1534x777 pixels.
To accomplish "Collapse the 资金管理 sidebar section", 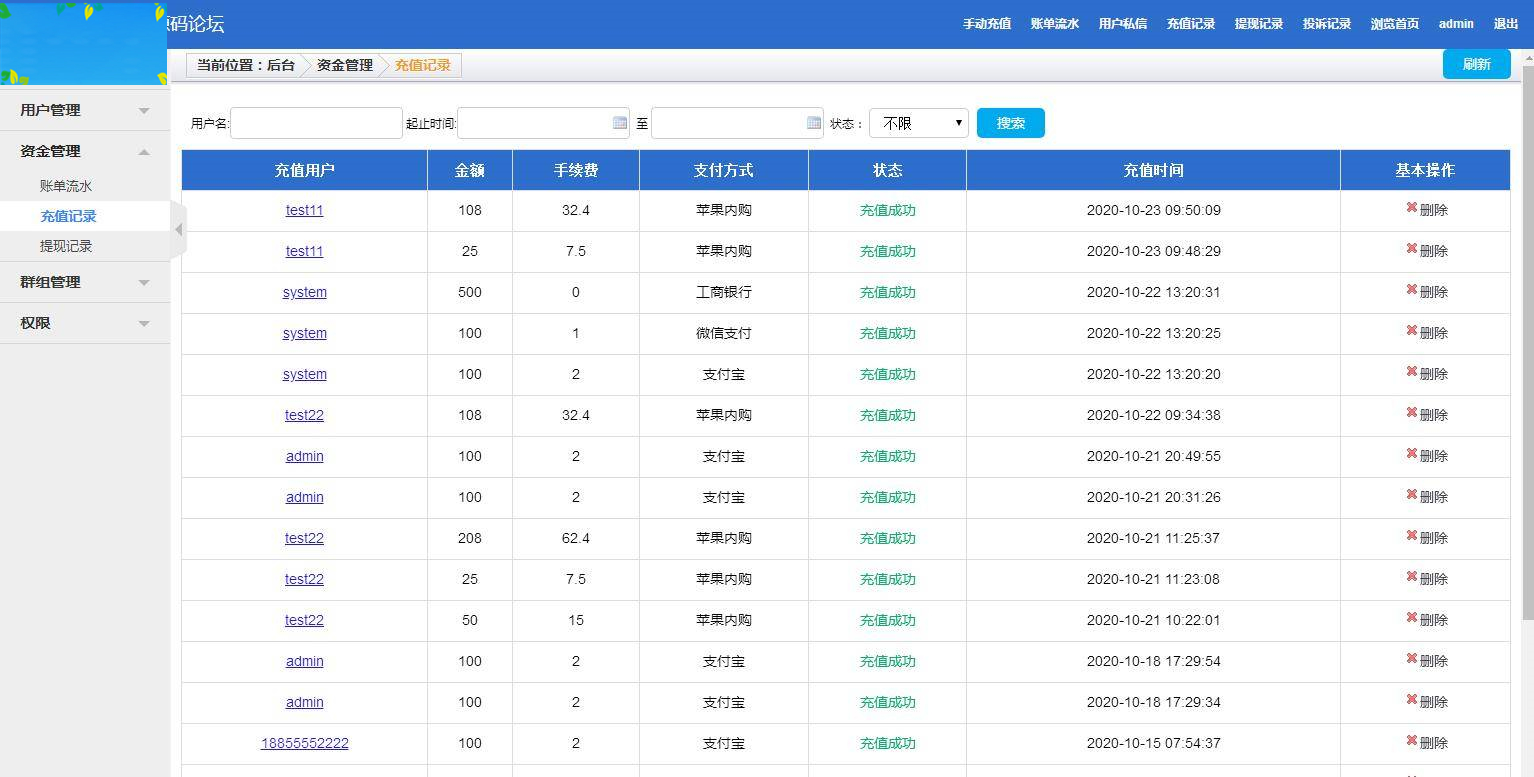I will pos(84,150).
